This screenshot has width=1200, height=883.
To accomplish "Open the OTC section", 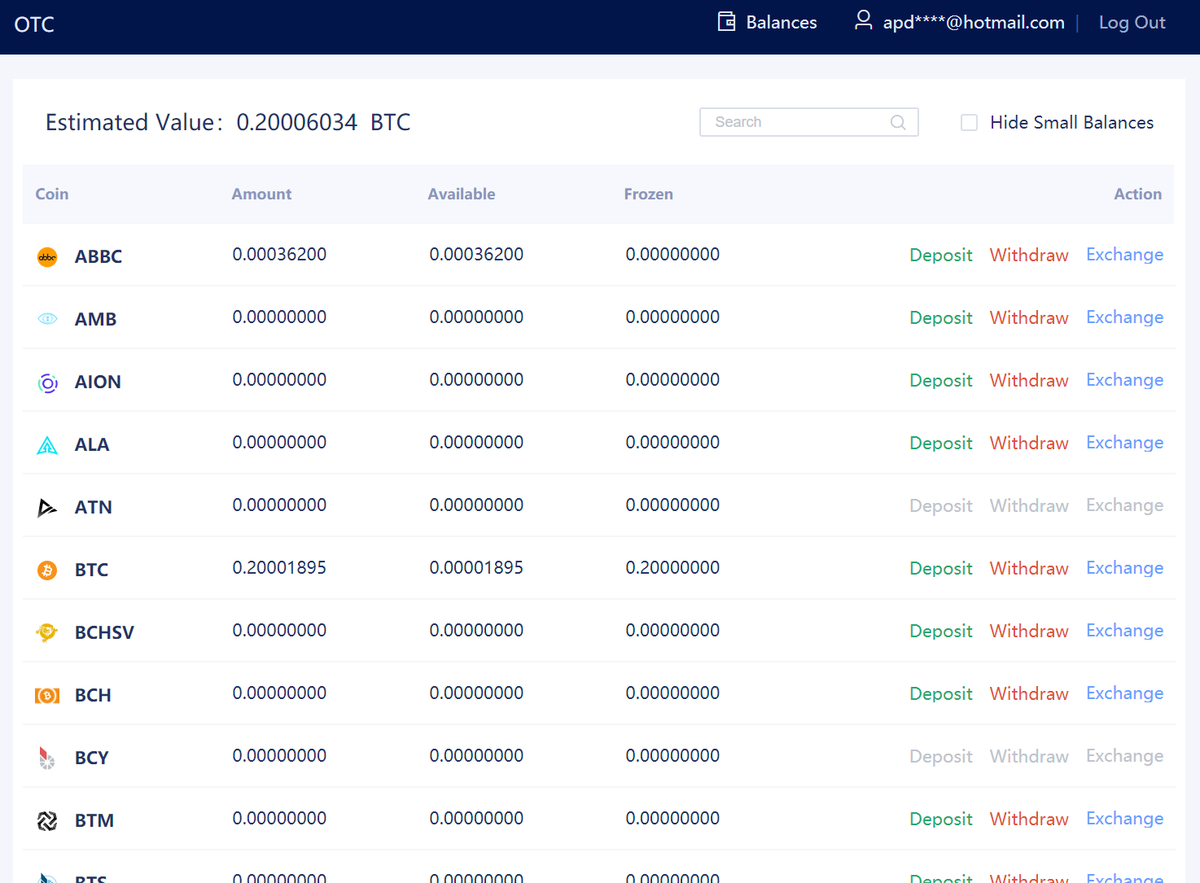I will click(34, 25).
